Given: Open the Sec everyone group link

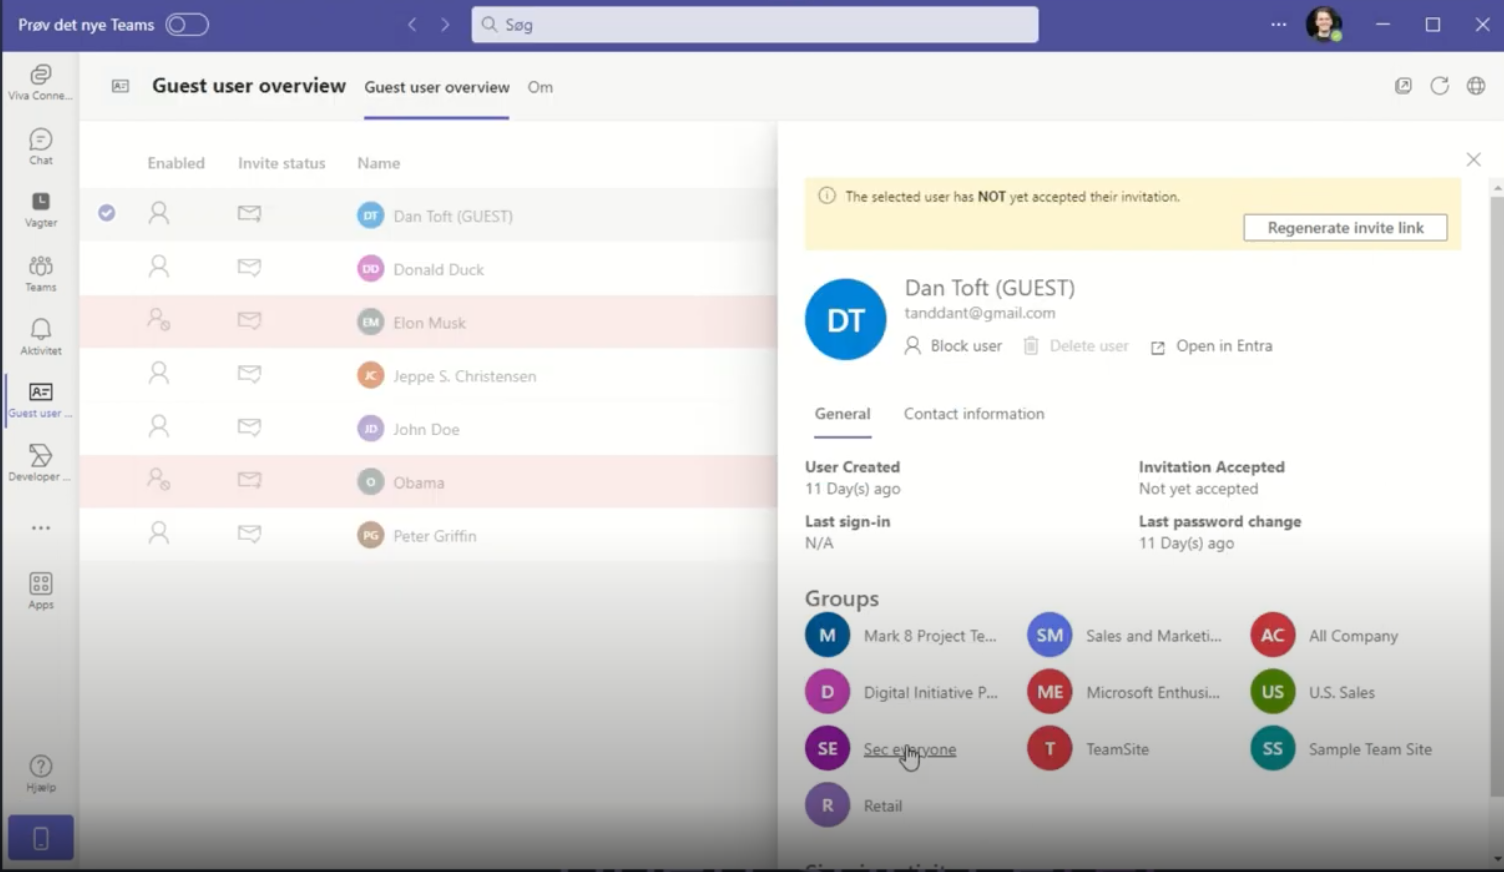Looking at the screenshot, I should (x=909, y=748).
